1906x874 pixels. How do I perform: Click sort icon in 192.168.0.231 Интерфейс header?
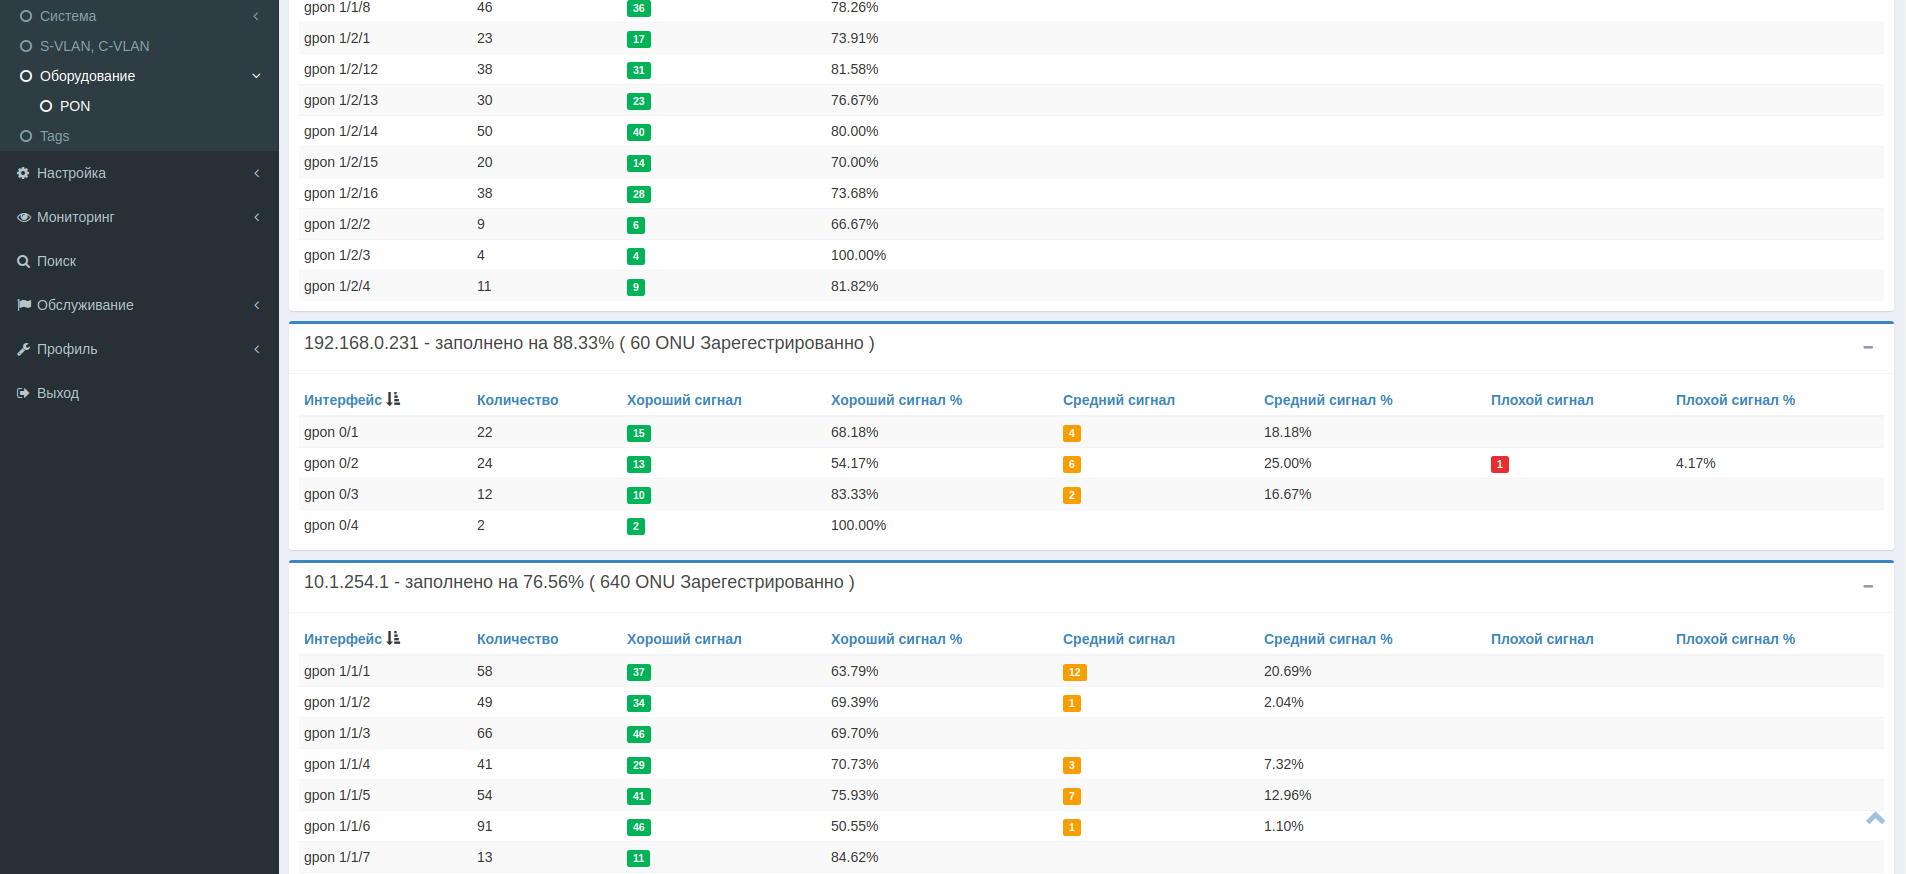pos(393,399)
